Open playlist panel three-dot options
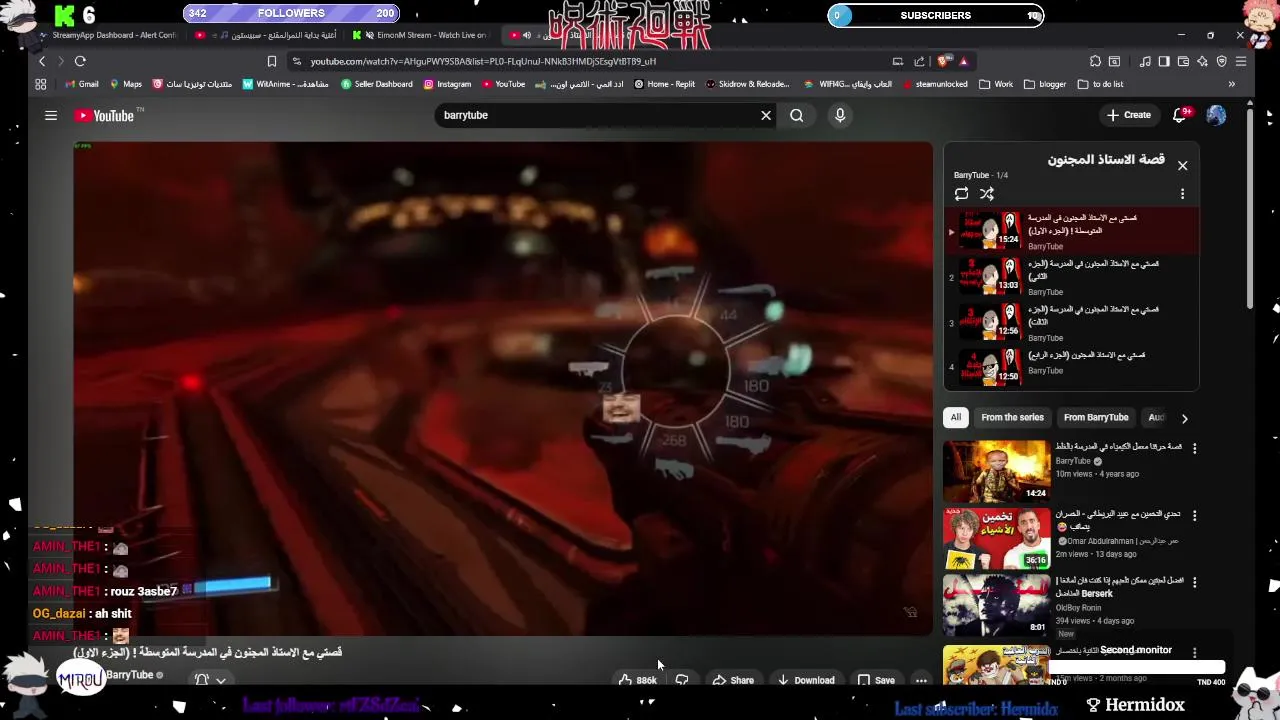The image size is (1280, 720). point(1182,194)
